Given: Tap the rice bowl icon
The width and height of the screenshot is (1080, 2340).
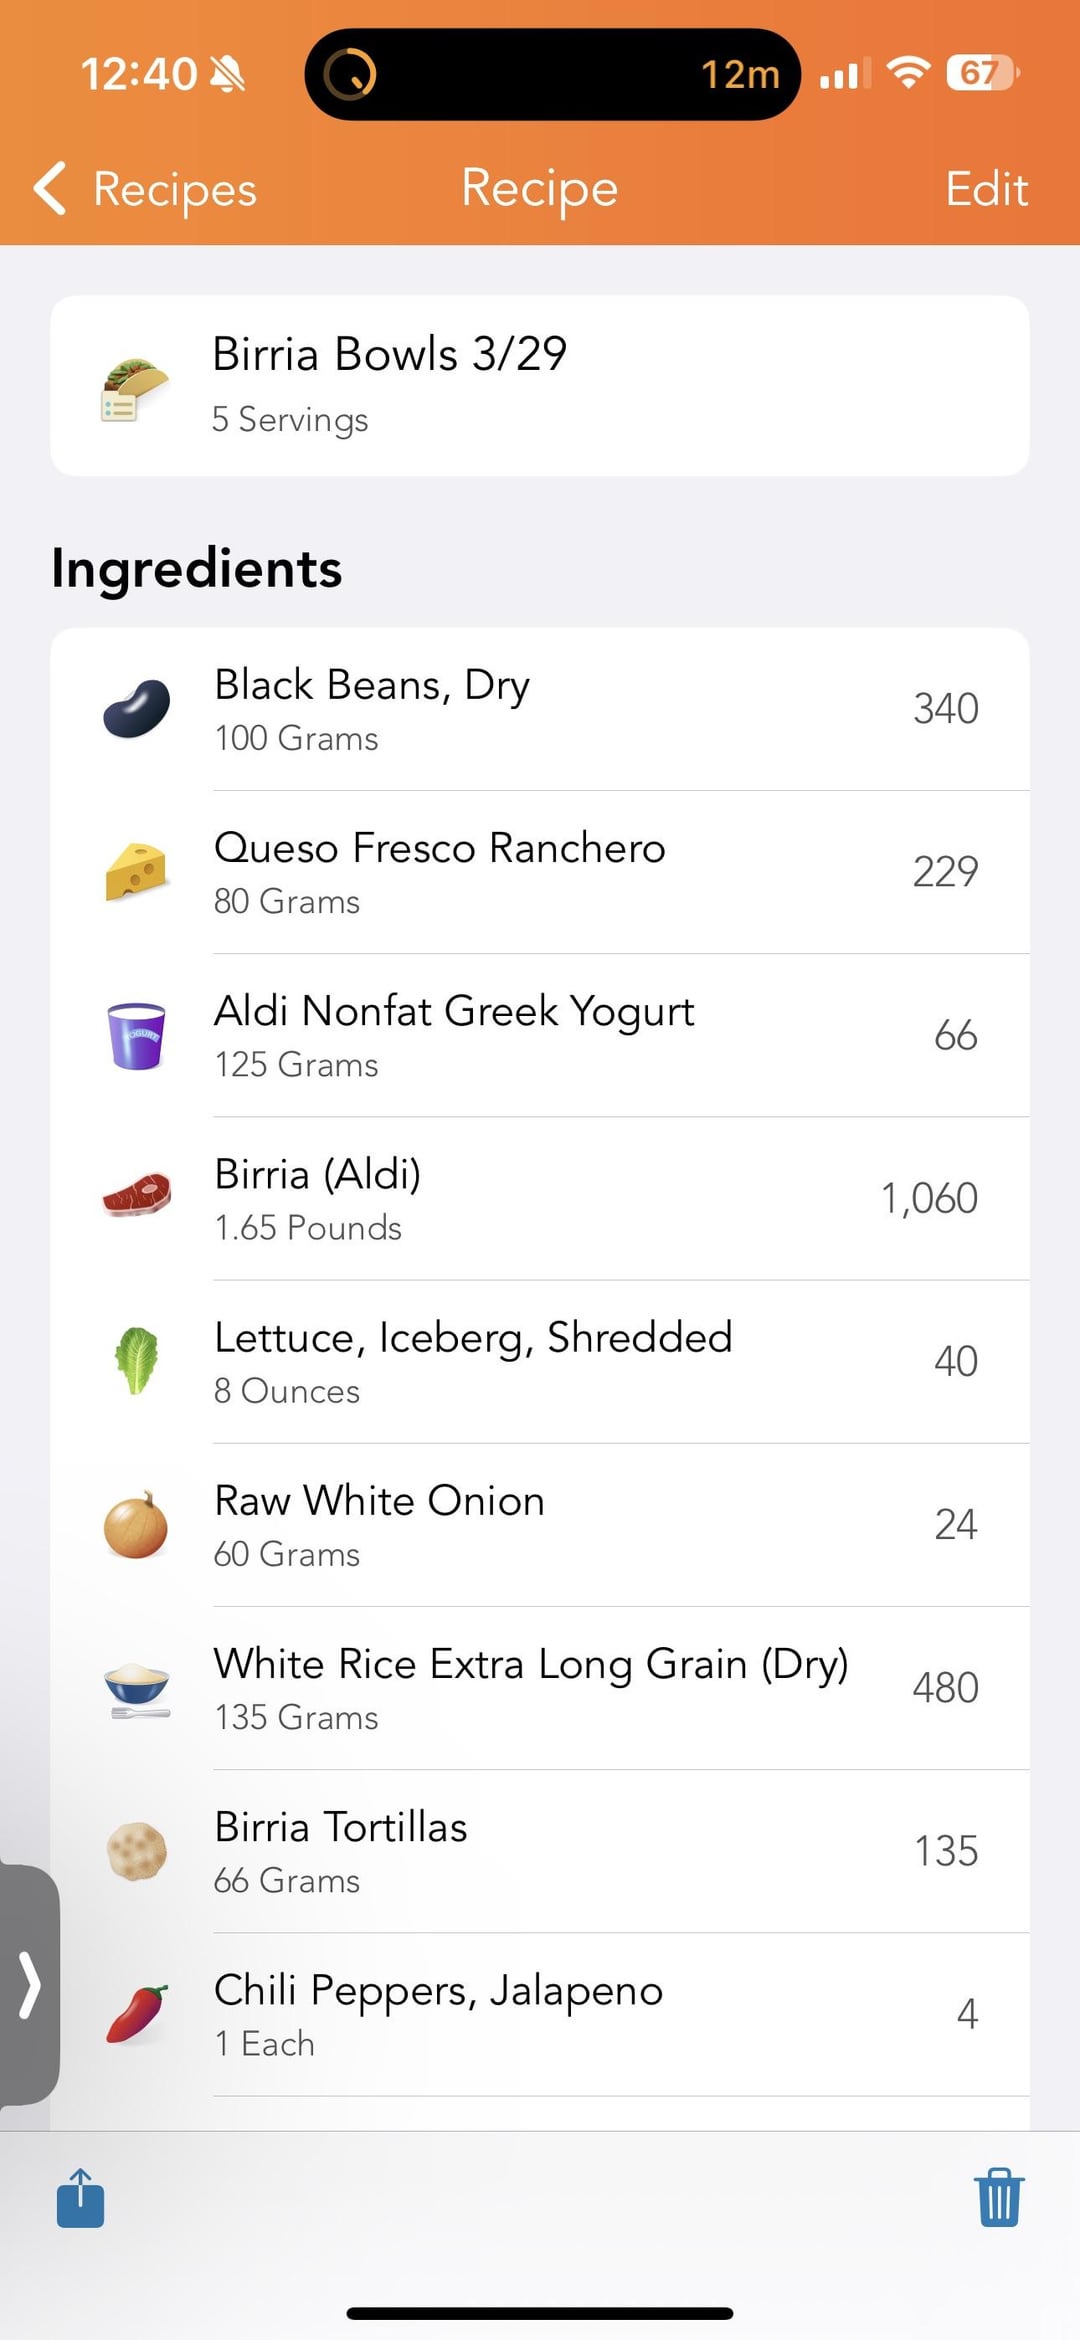Looking at the screenshot, I should click(137, 1688).
